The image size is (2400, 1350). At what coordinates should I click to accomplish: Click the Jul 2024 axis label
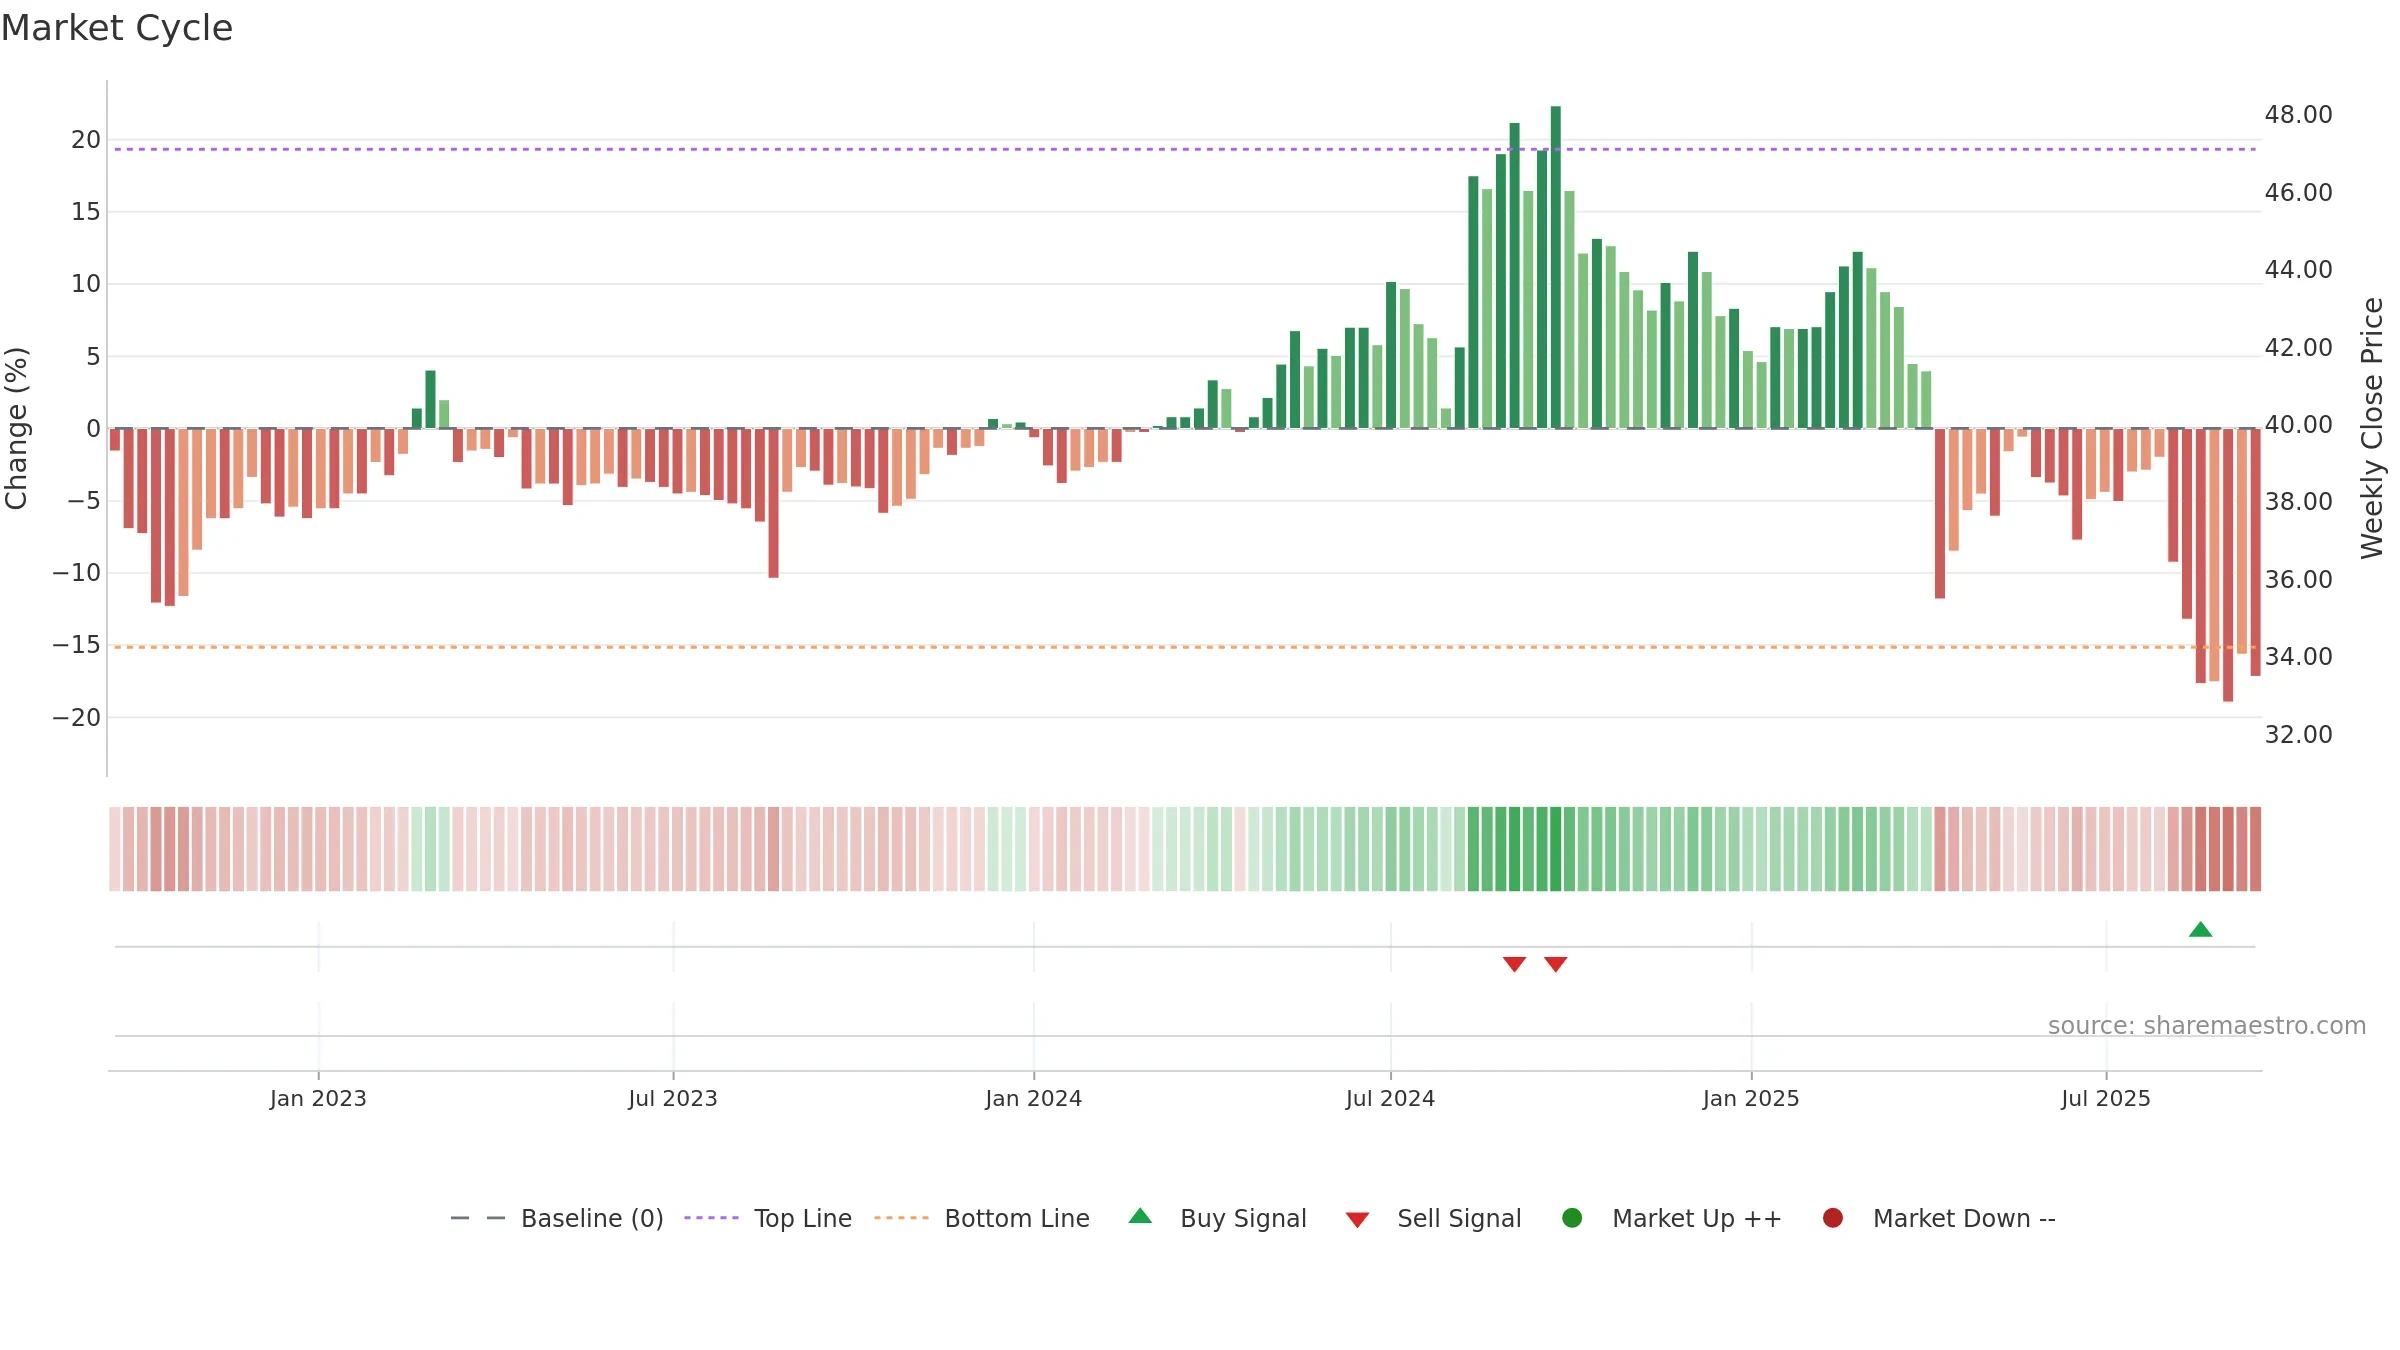[1390, 1099]
